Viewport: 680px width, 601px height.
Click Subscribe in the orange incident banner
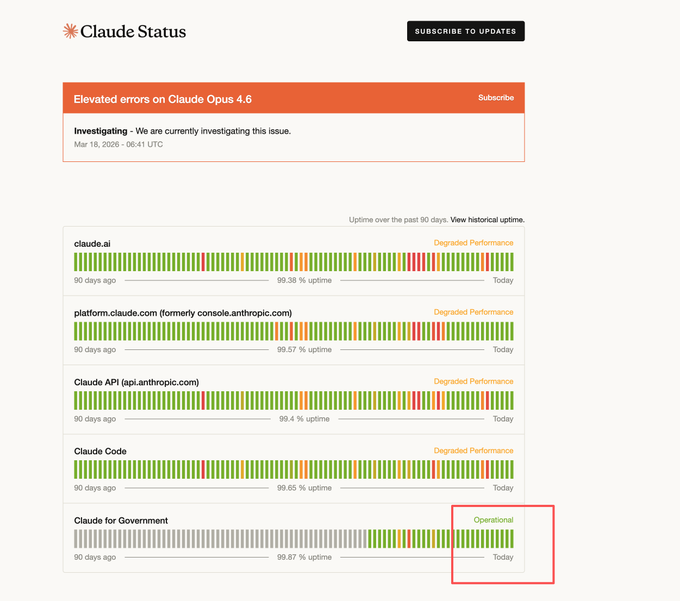[x=495, y=98]
